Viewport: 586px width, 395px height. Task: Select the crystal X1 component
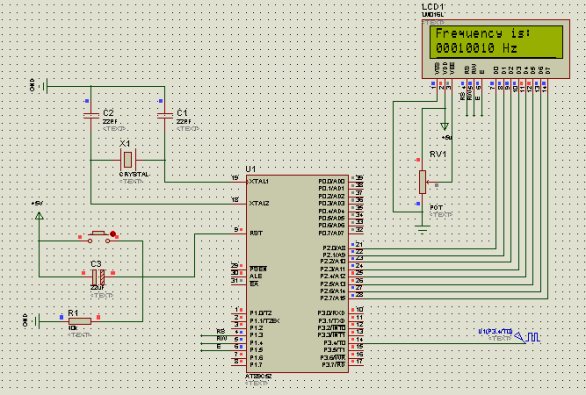[128, 160]
